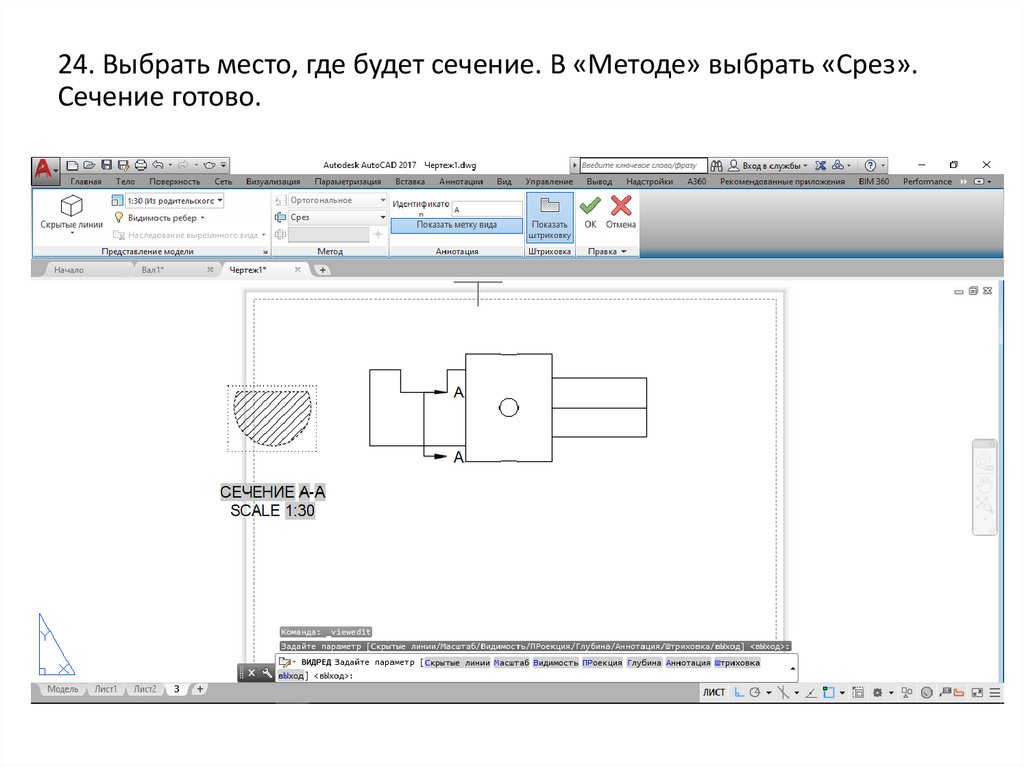Click the Аннотация option in command line
This screenshot has height=767, width=1024.
tap(688, 662)
